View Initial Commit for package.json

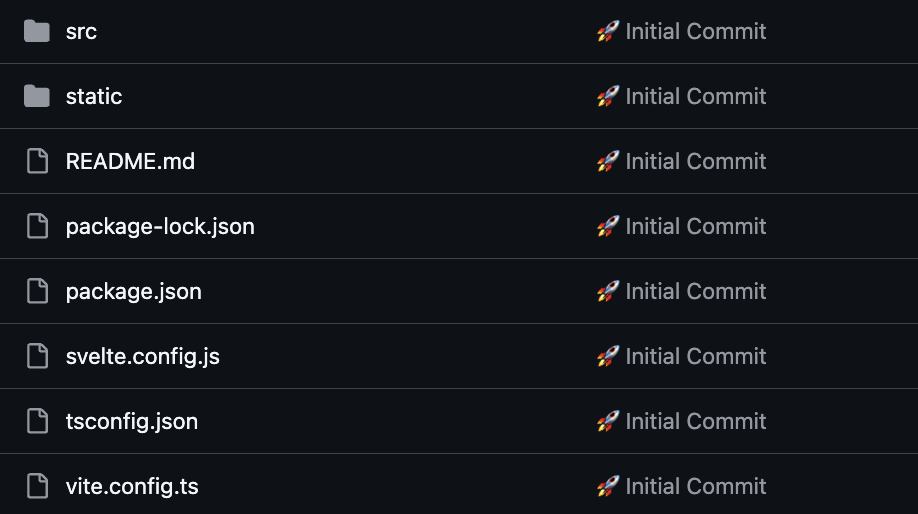(695, 291)
